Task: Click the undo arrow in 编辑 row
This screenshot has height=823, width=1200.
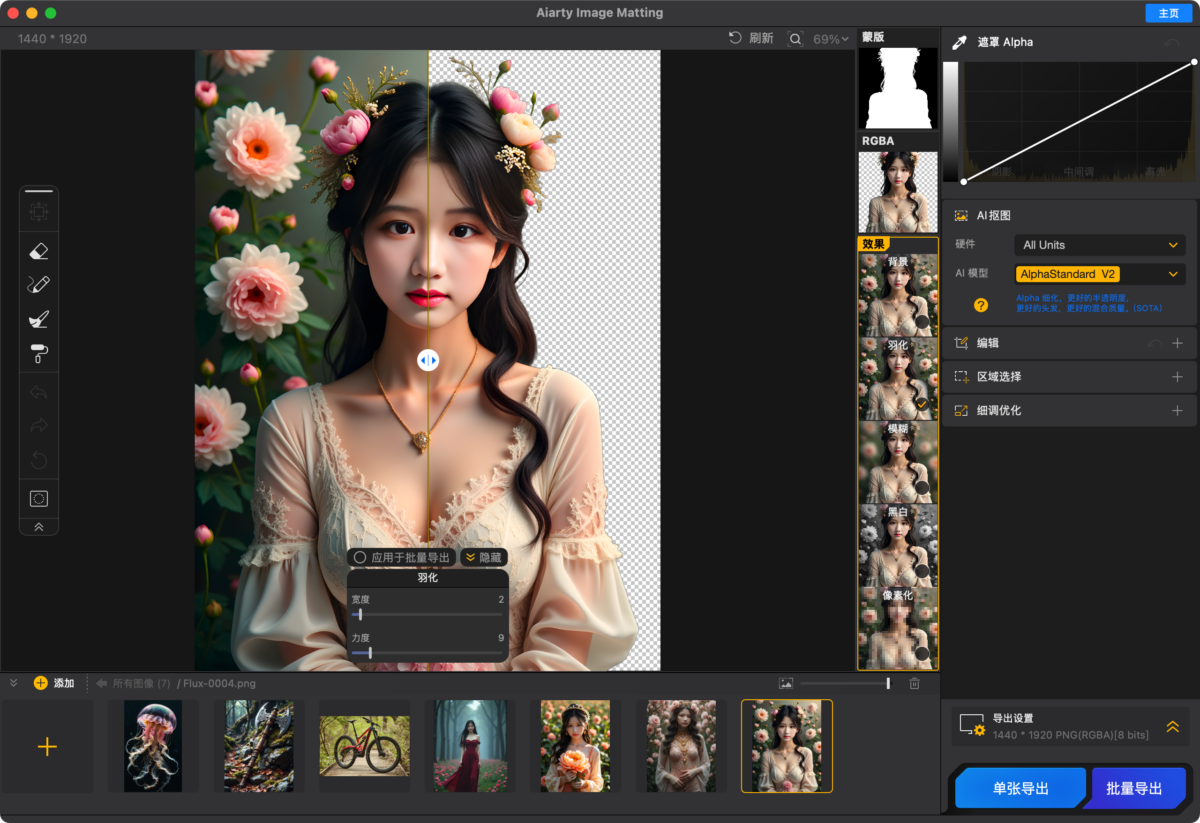Action: pyautogui.click(x=1155, y=343)
